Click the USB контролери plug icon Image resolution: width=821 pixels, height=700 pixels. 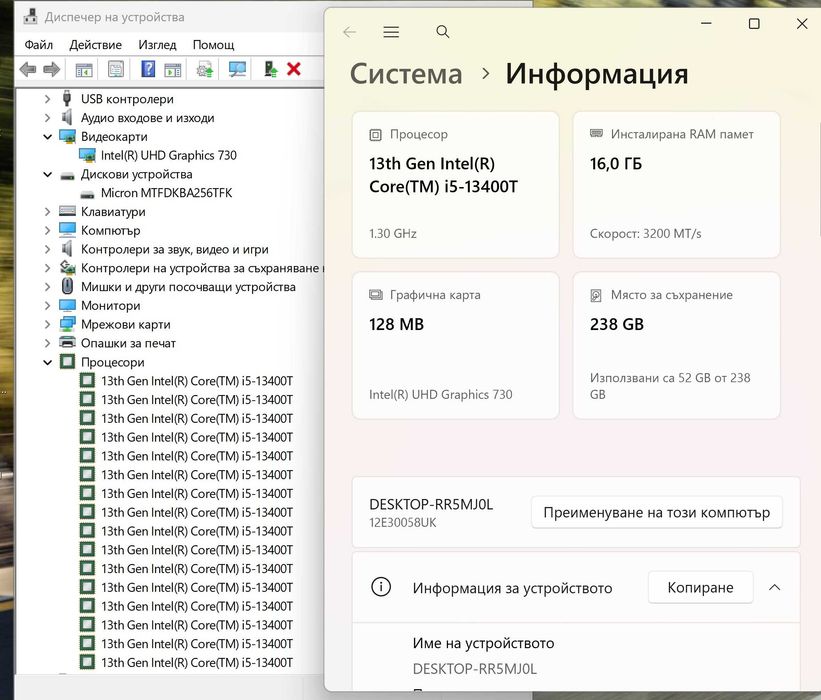click(66, 98)
